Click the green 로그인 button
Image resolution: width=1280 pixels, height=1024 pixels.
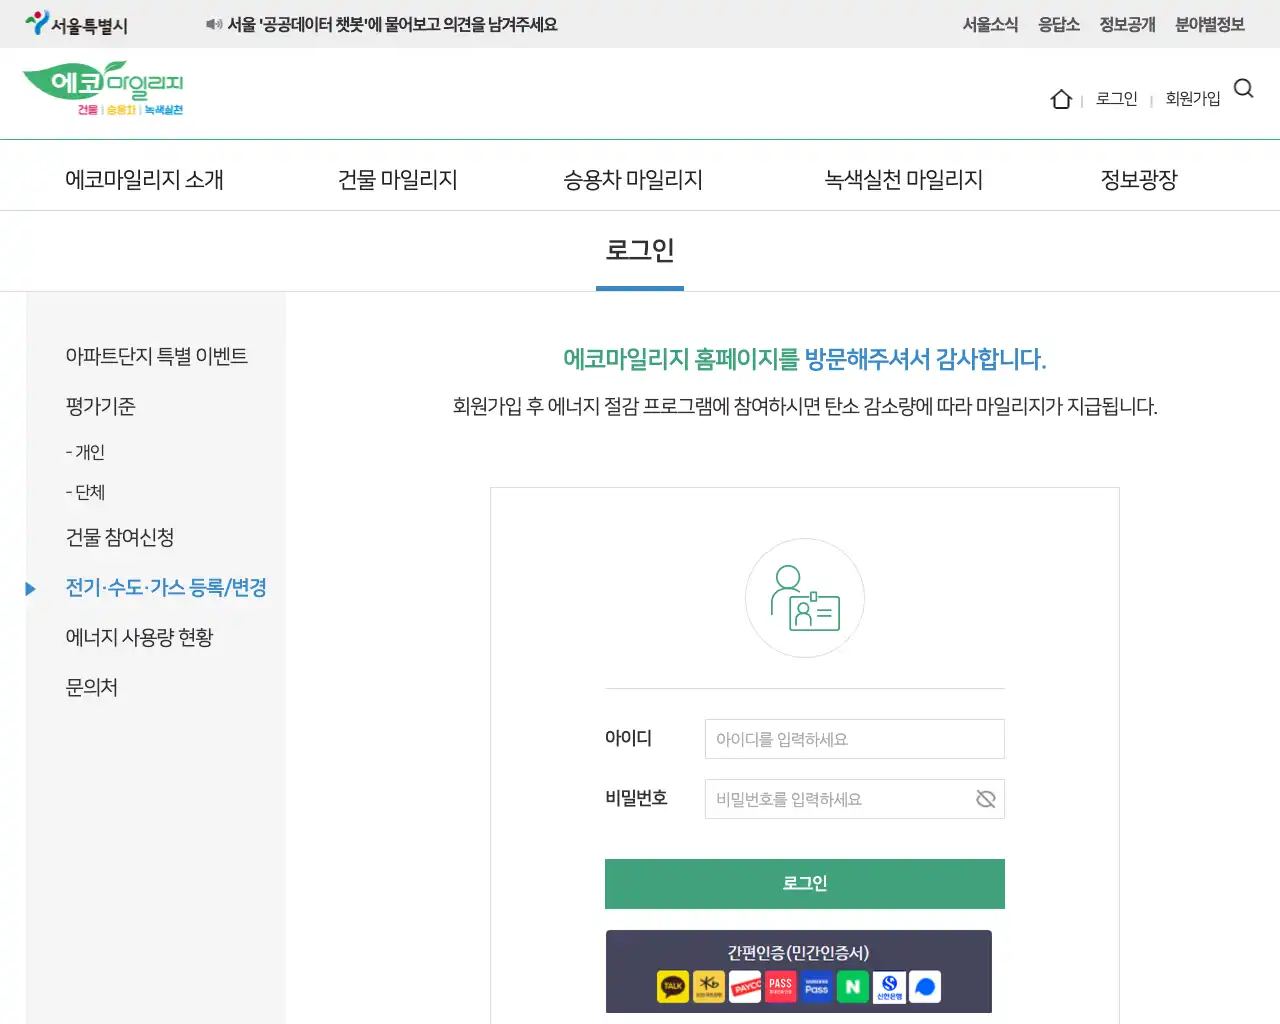pos(805,884)
